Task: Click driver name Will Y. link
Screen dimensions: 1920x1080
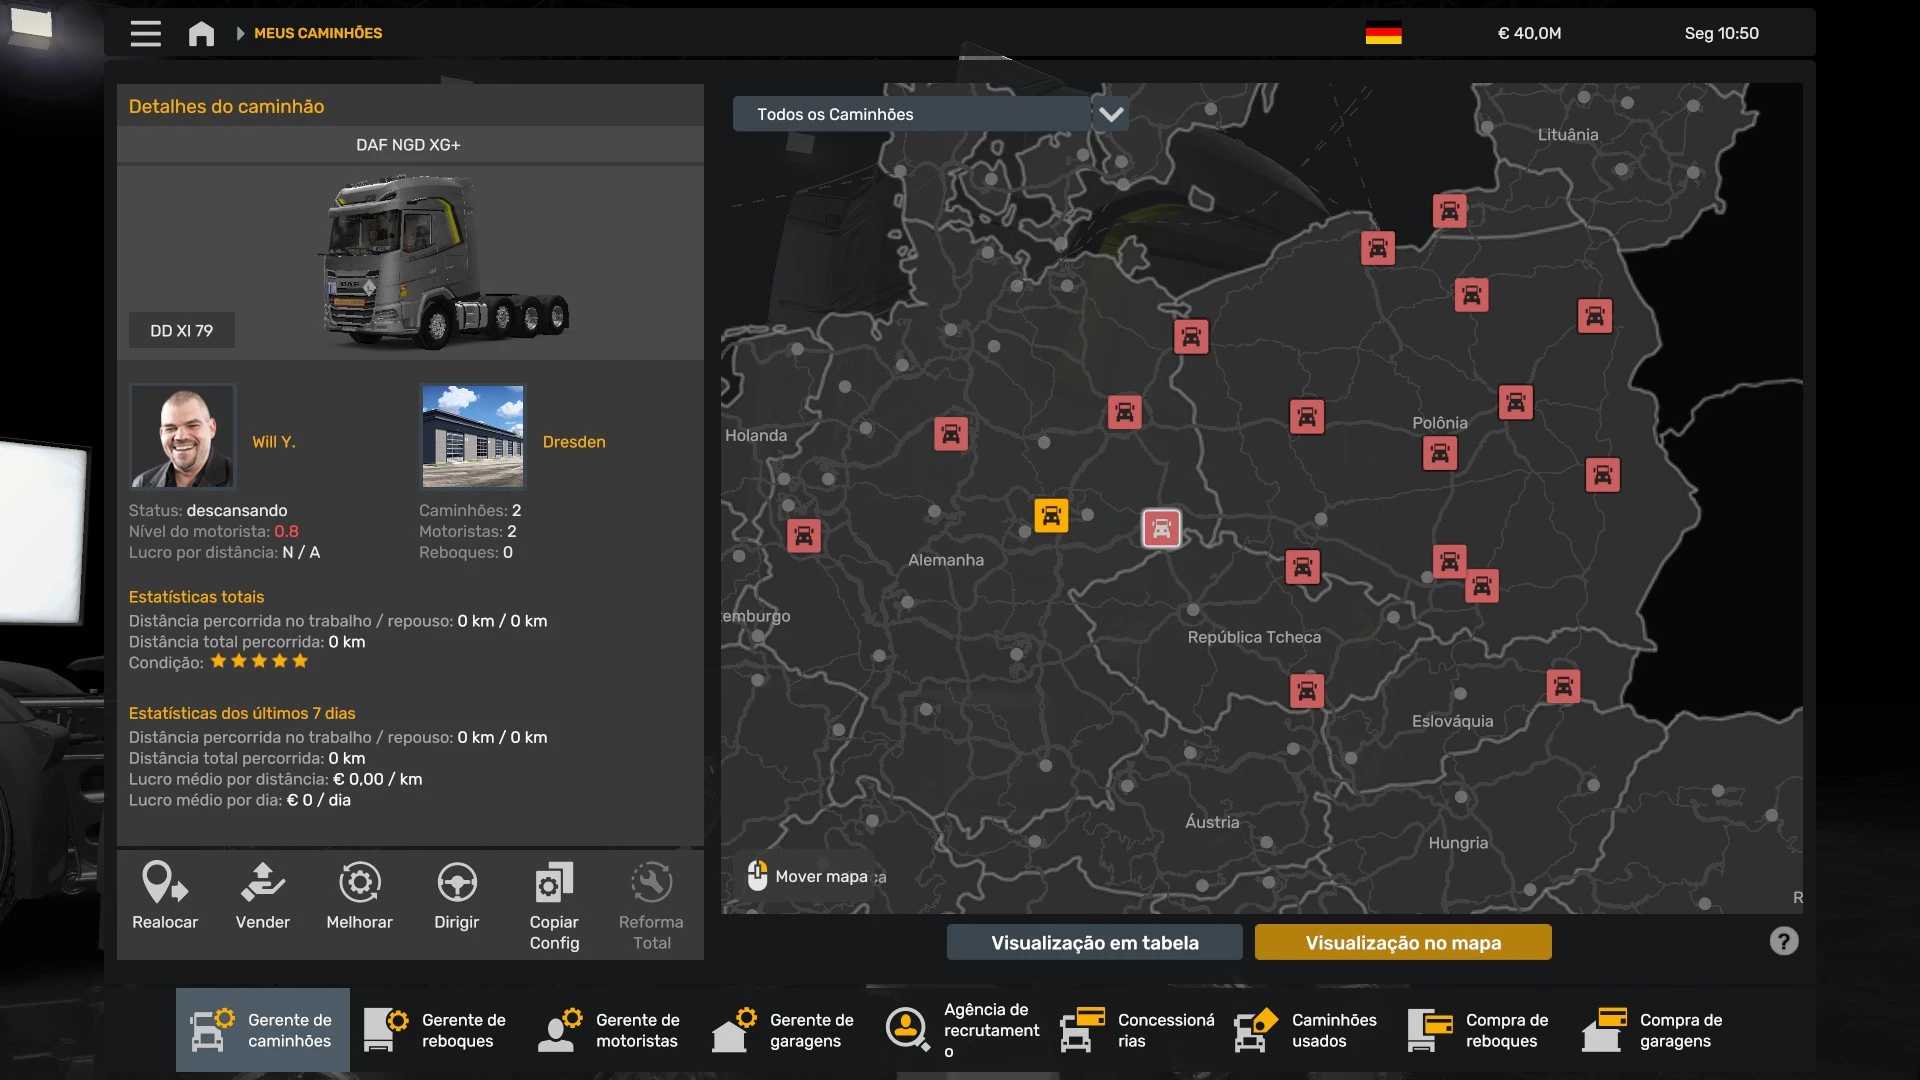Action: (x=273, y=441)
